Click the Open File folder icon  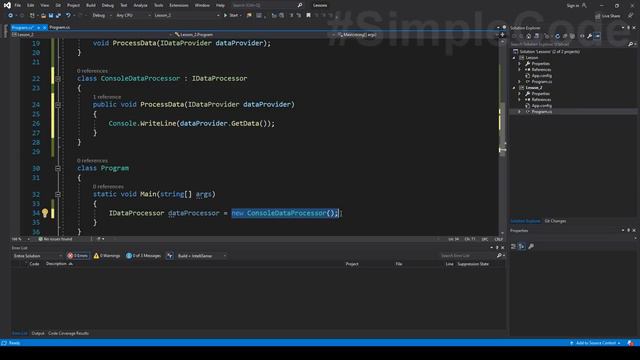43,15
